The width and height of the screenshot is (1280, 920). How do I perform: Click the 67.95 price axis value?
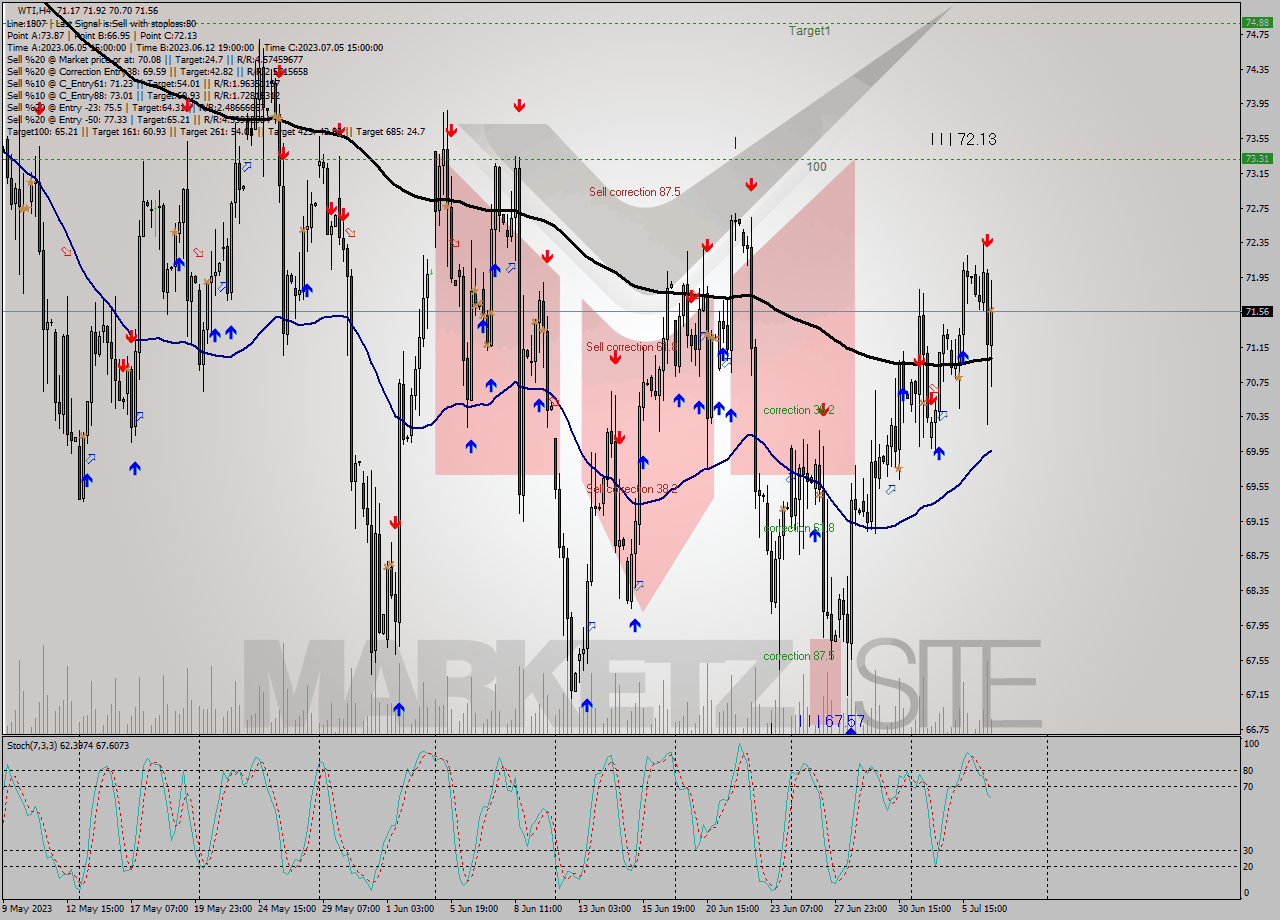(x=1256, y=625)
